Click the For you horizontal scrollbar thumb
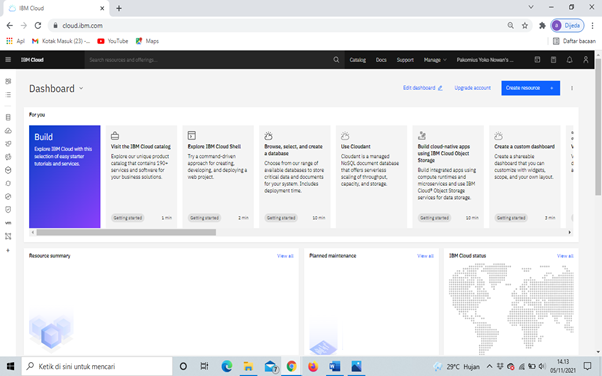 click(x=126, y=232)
